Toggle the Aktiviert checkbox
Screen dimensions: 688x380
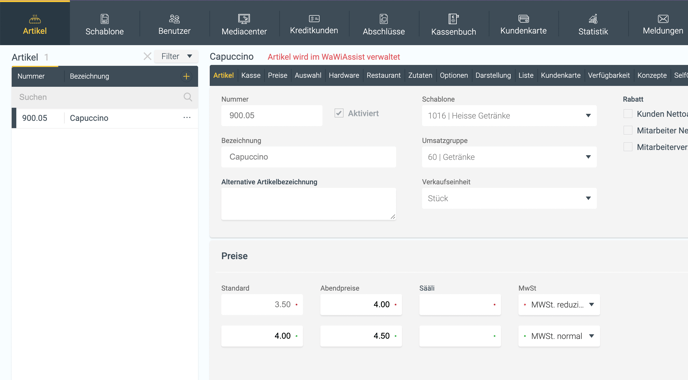tap(339, 113)
